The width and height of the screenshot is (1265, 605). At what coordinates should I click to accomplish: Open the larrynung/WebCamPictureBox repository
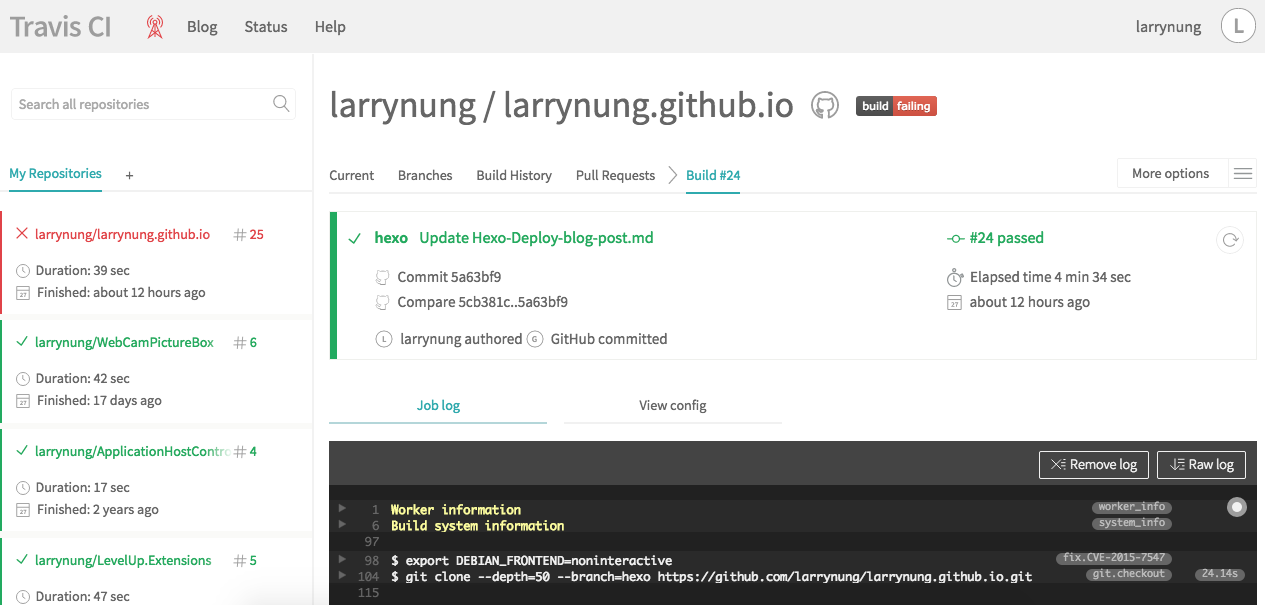click(x=124, y=342)
